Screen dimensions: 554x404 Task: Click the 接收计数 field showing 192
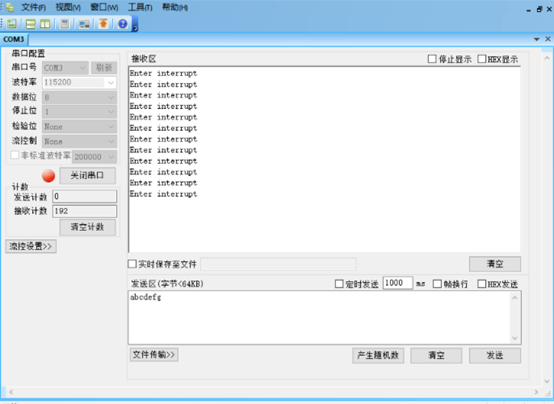coord(84,211)
